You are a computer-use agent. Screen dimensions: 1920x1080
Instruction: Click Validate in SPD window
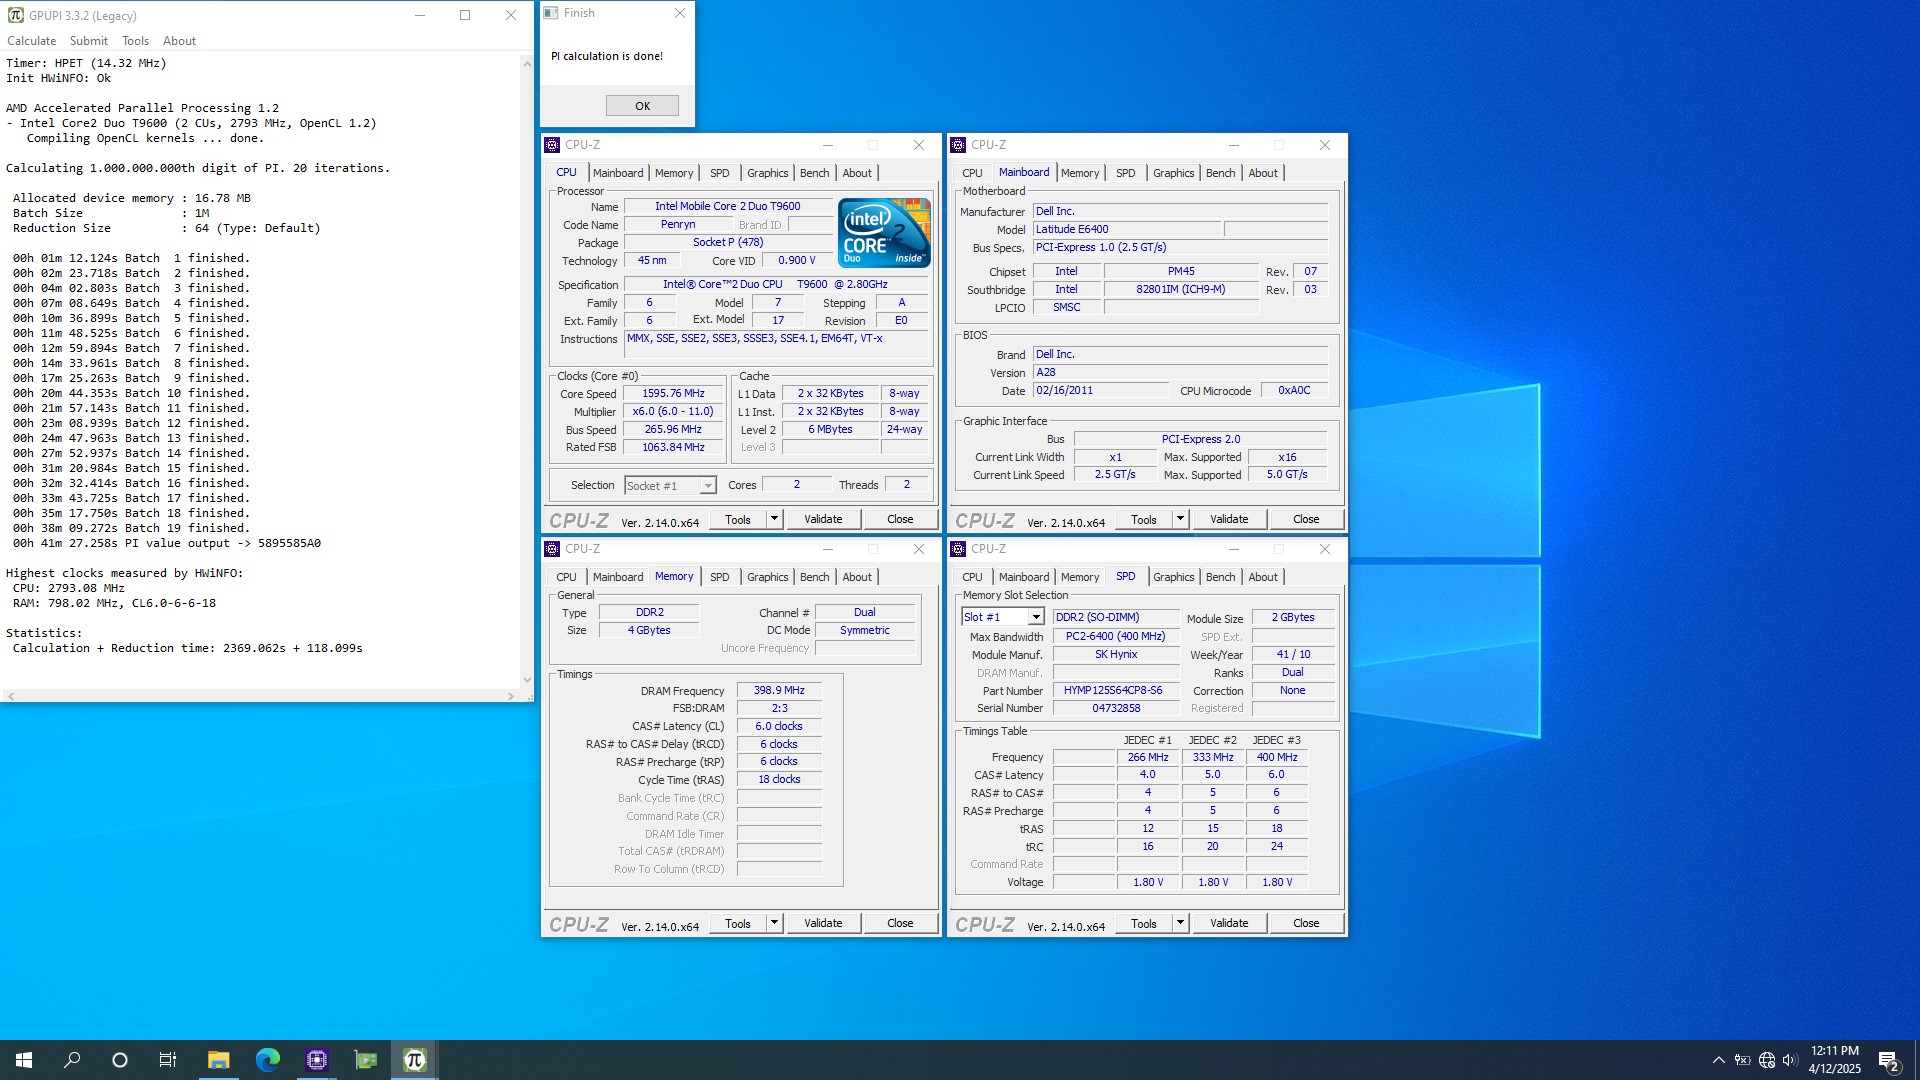click(x=1229, y=923)
